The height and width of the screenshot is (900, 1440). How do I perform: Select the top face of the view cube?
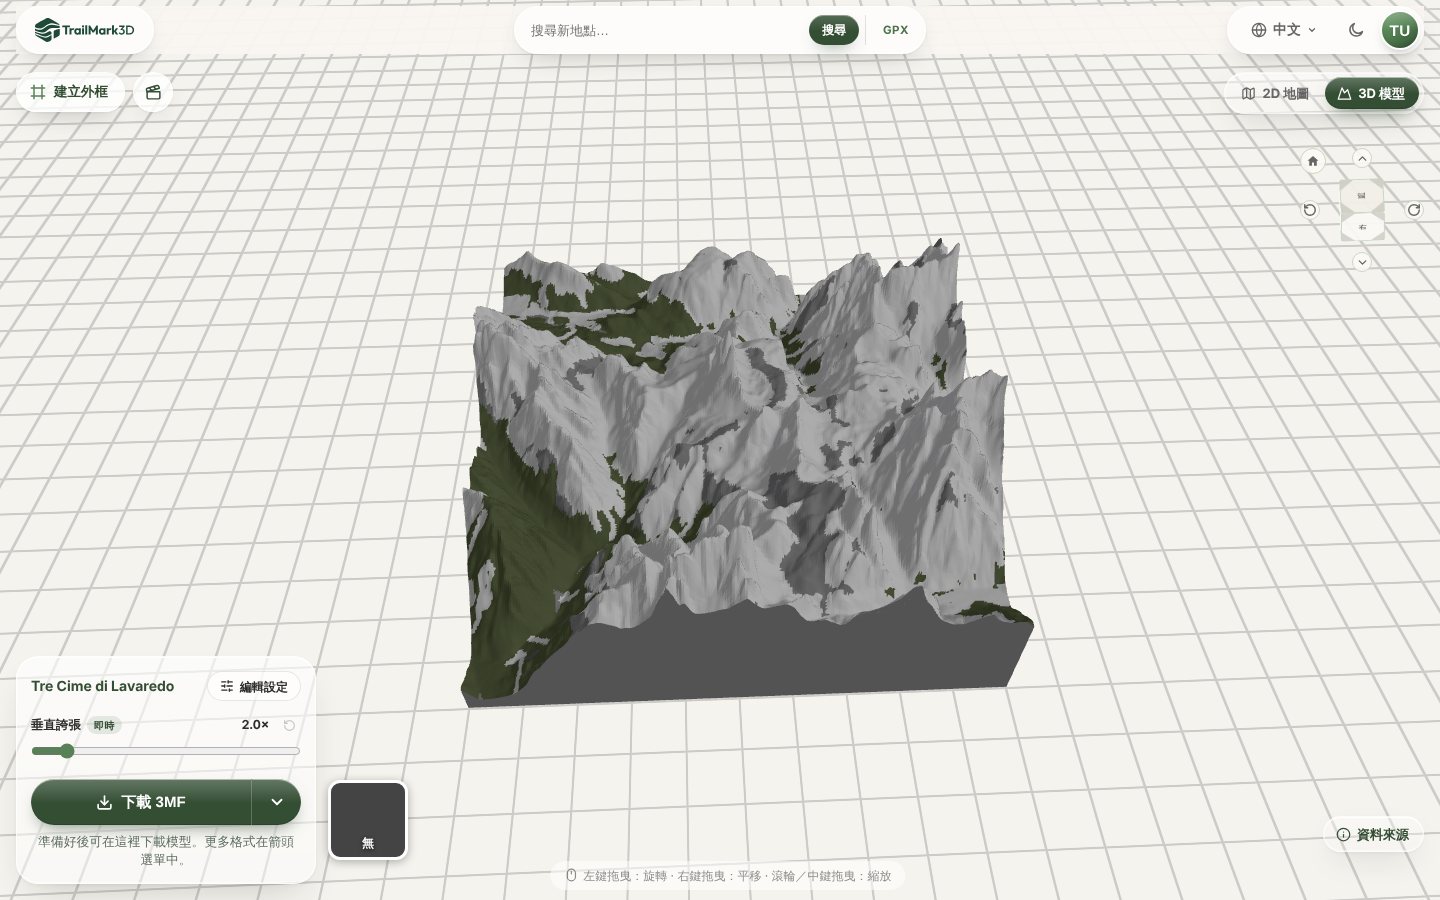point(1362,196)
